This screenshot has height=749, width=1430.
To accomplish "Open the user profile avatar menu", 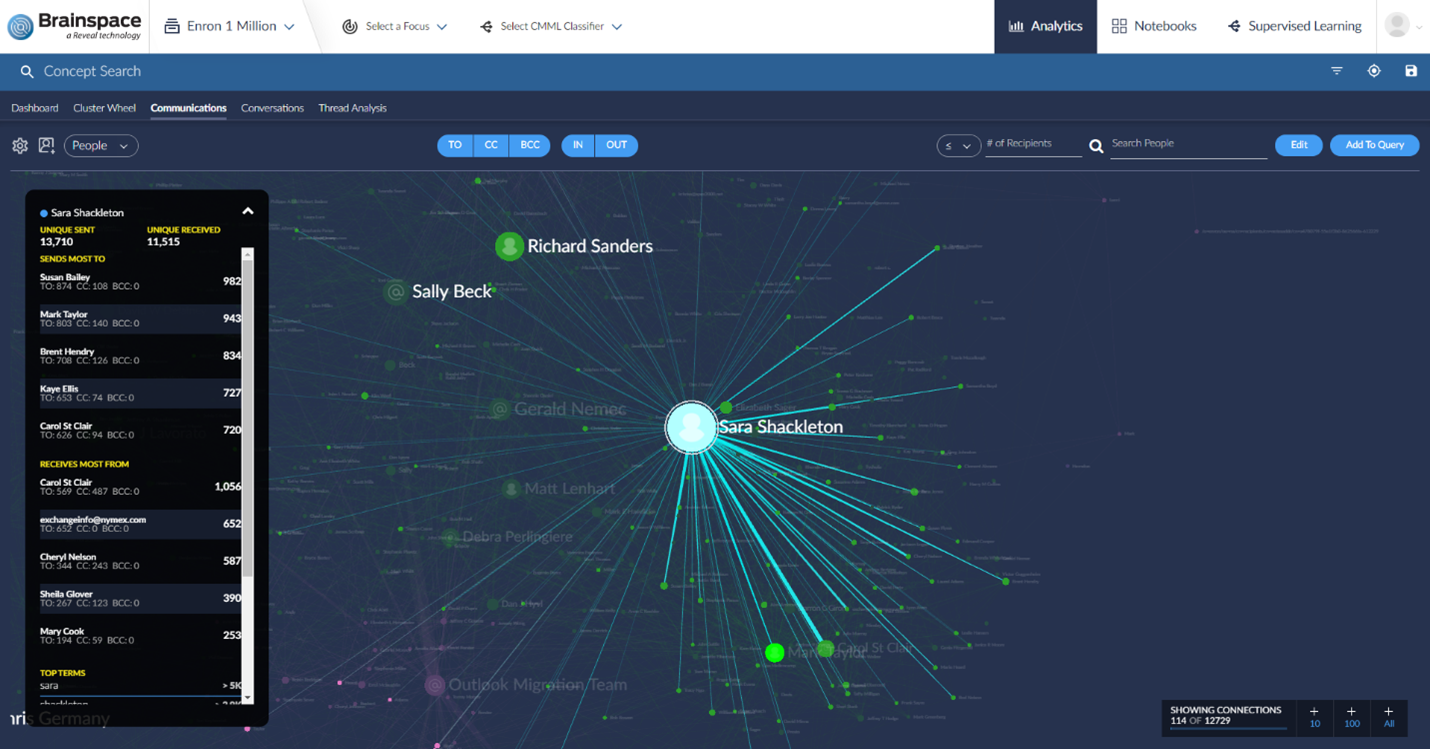I will (x=1398, y=25).
